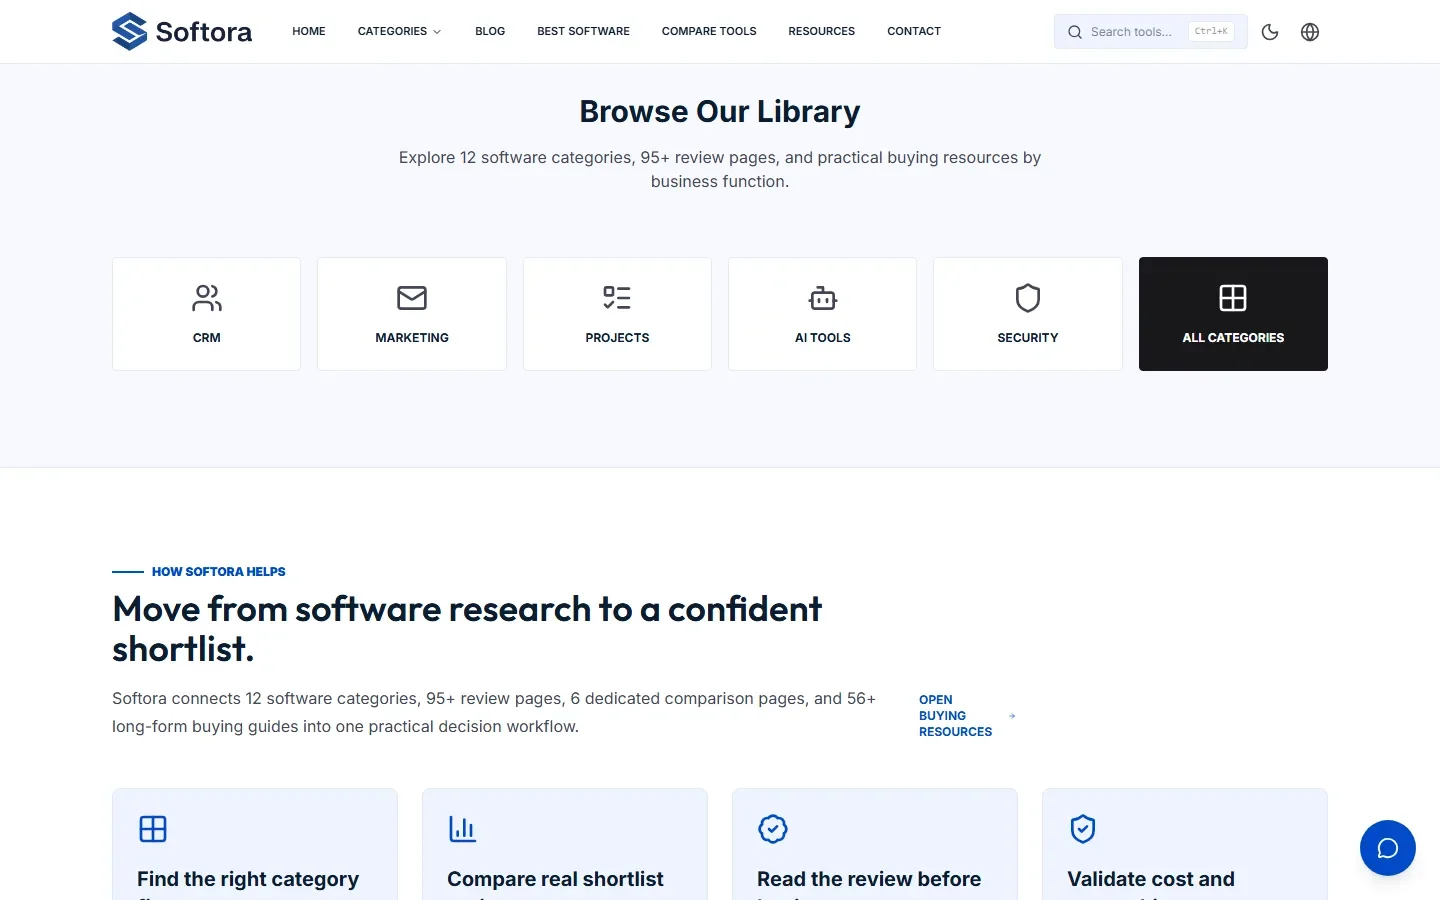Click badge check icon above Read the review
This screenshot has height=900, width=1440.
coord(773,829)
